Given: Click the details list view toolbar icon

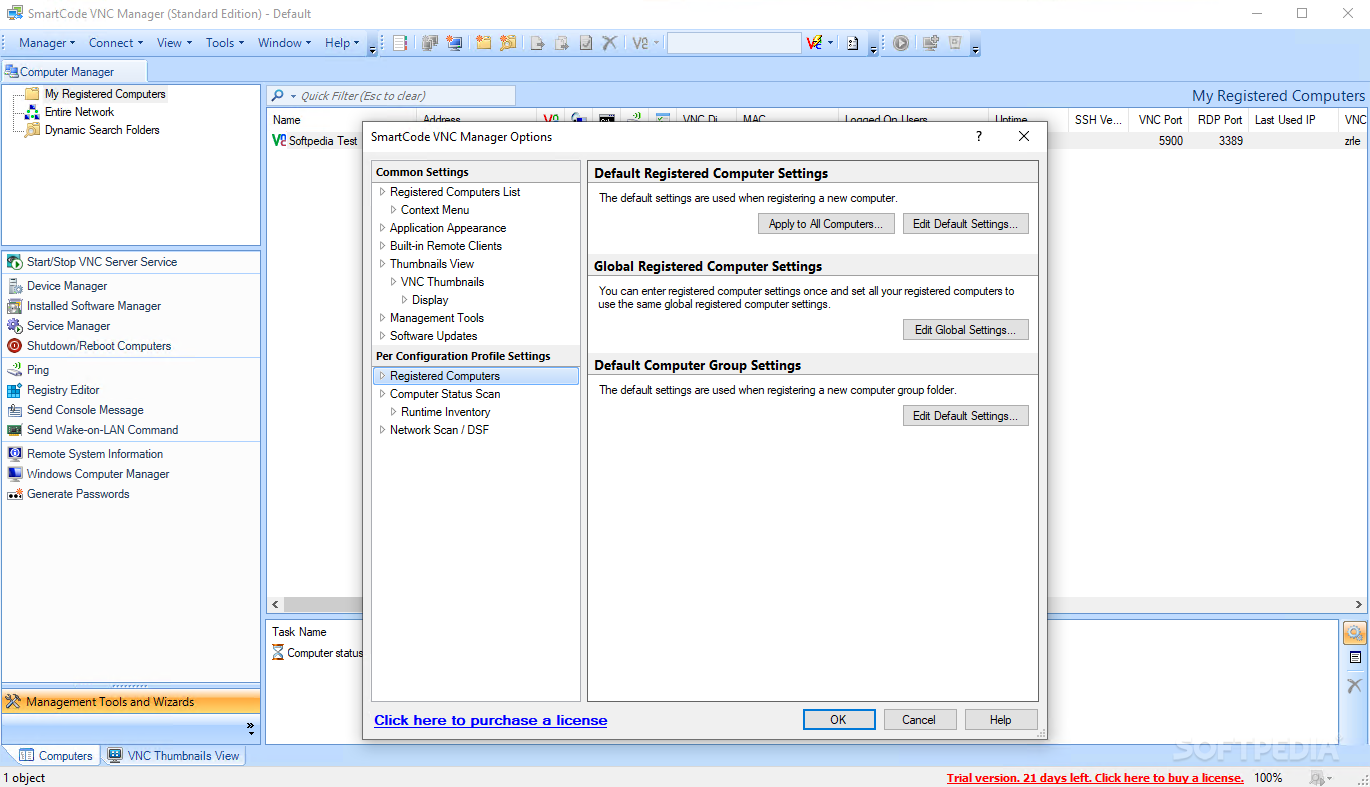Looking at the screenshot, I should point(400,43).
